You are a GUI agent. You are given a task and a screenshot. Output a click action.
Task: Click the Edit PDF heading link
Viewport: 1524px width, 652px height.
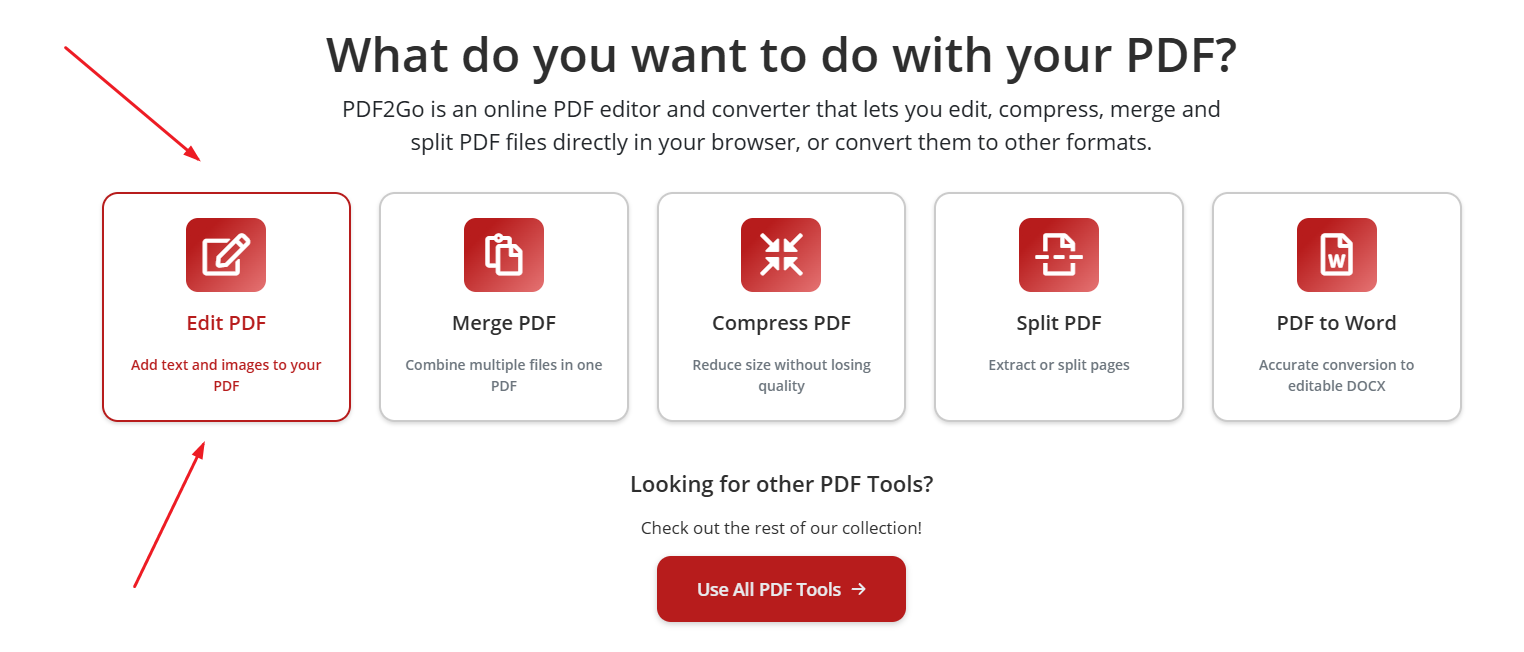pyautogui.click(x=226, y=323)
